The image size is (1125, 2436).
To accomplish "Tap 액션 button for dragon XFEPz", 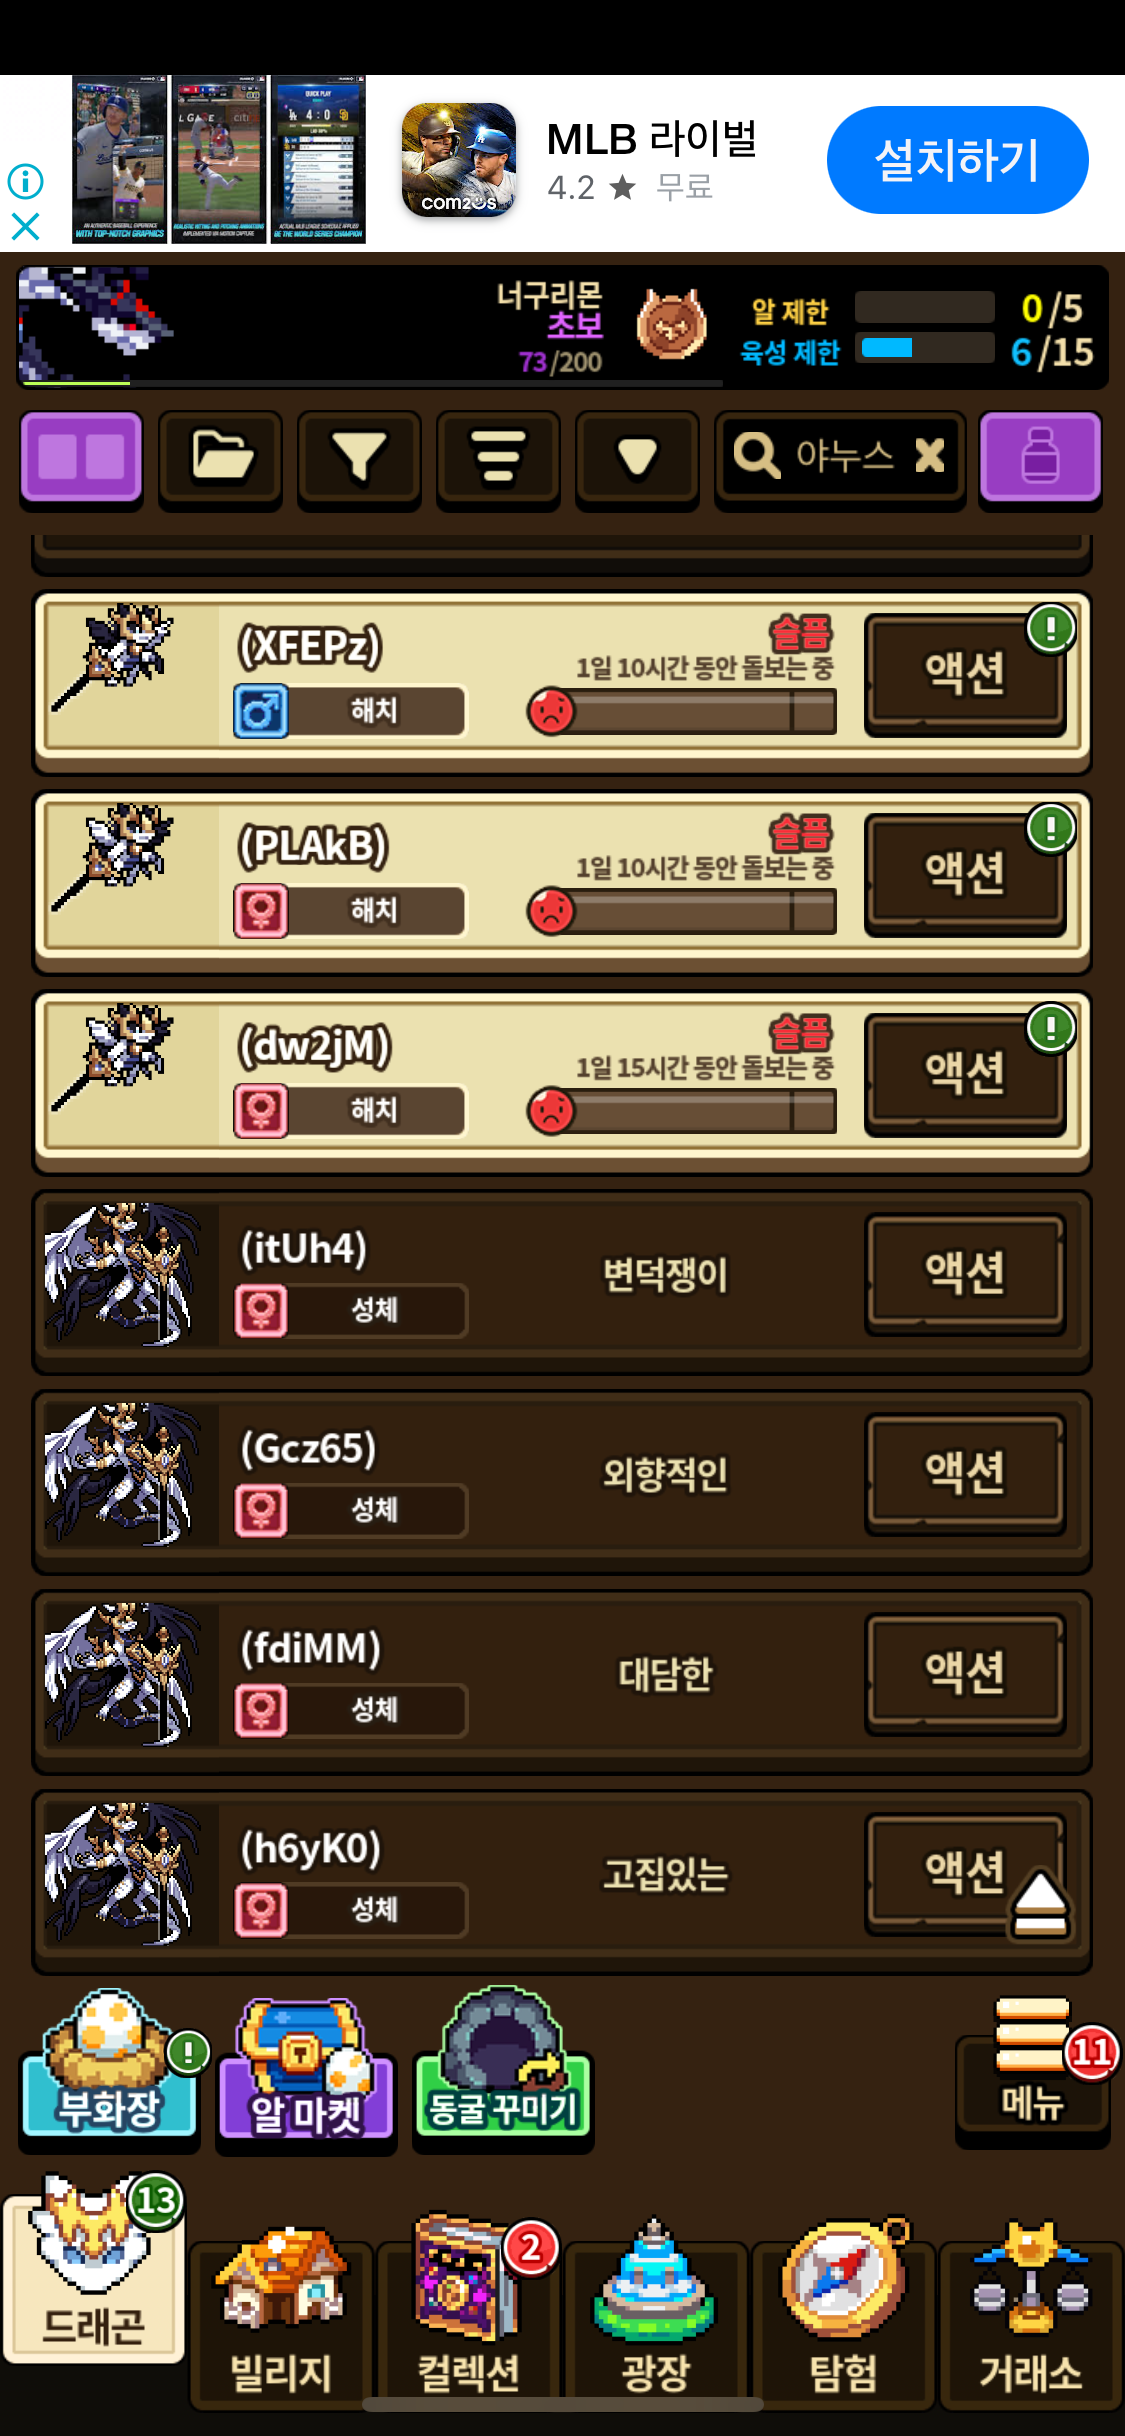I will [965, 674].
